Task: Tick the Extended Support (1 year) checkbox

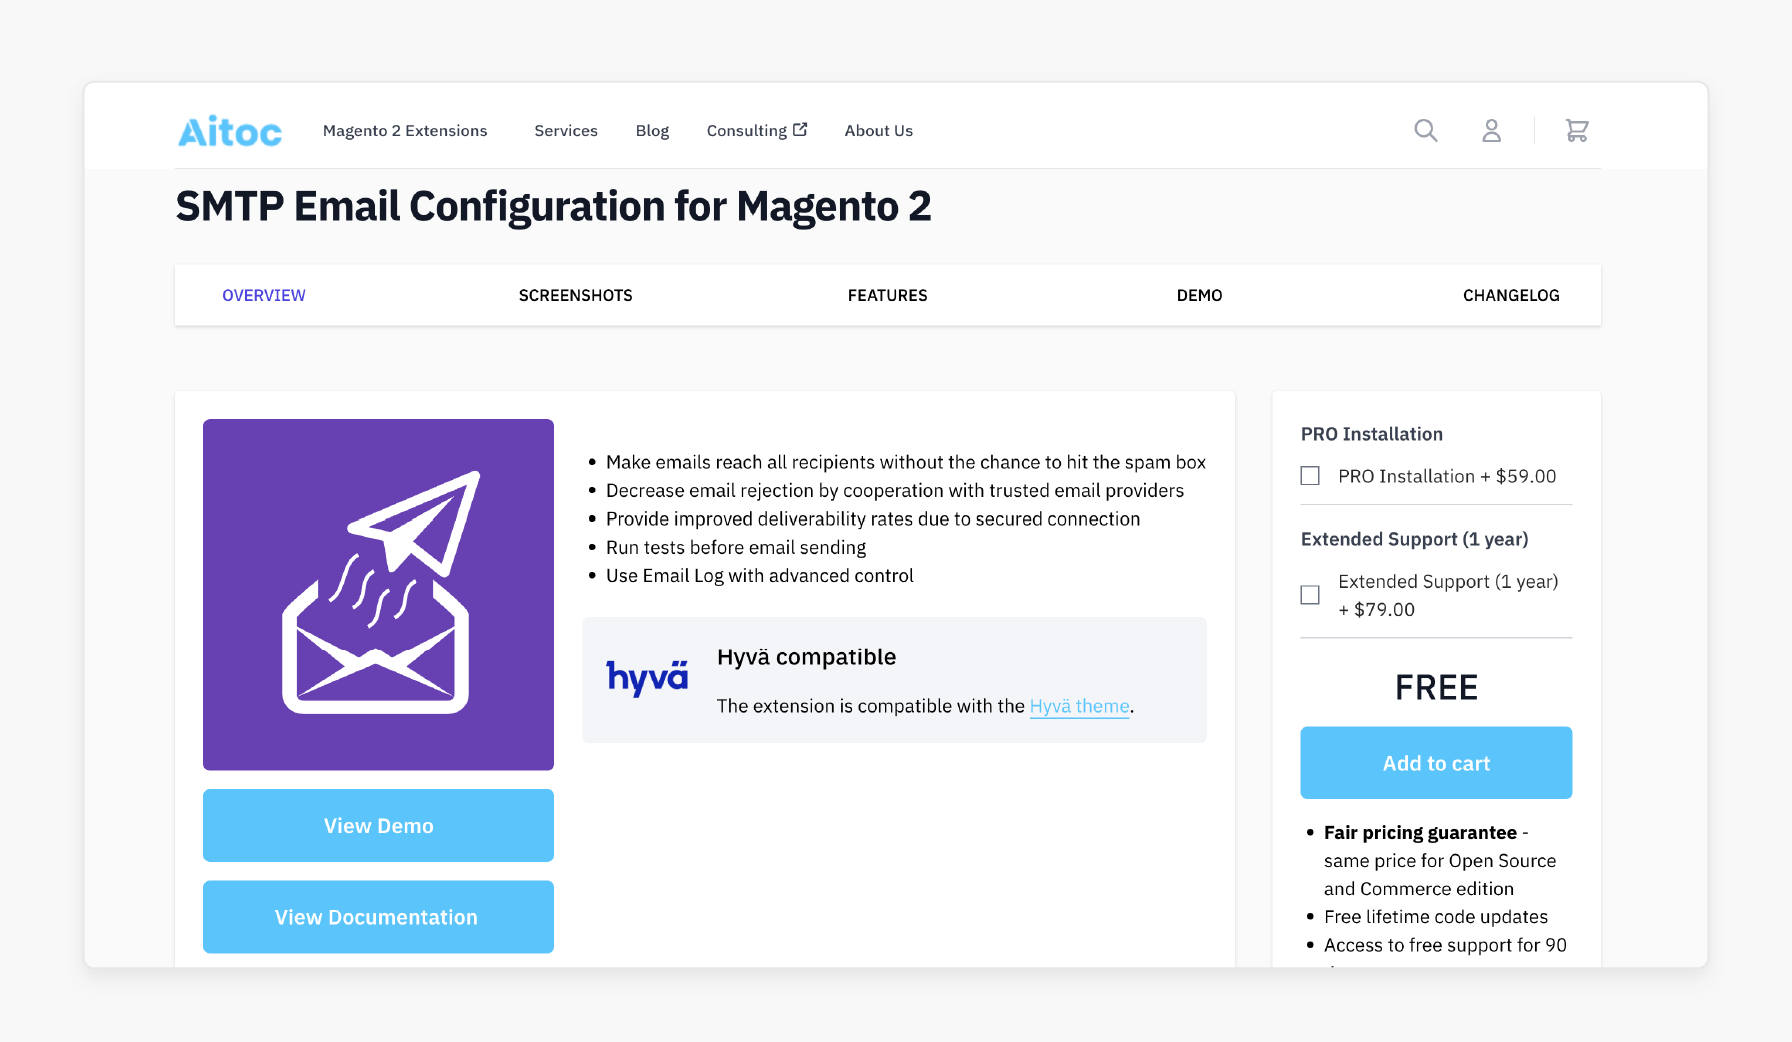Action: coord(1310,595)
